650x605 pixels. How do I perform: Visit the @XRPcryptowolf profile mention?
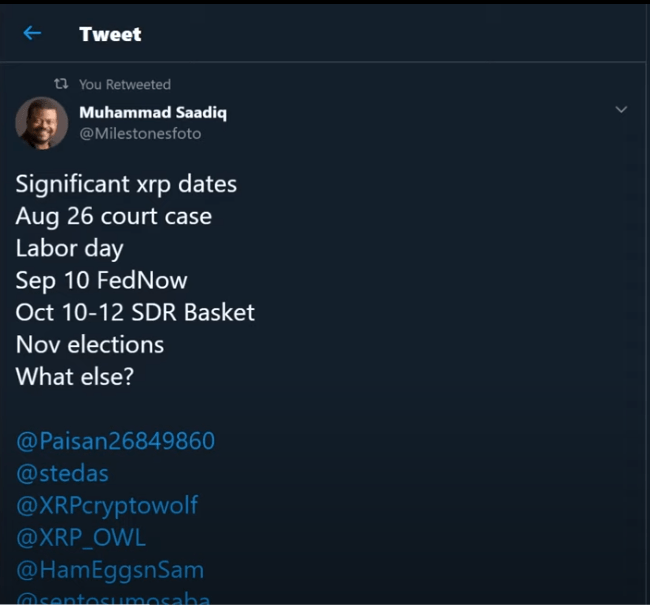pyautogui.click(x=107, y=505)
